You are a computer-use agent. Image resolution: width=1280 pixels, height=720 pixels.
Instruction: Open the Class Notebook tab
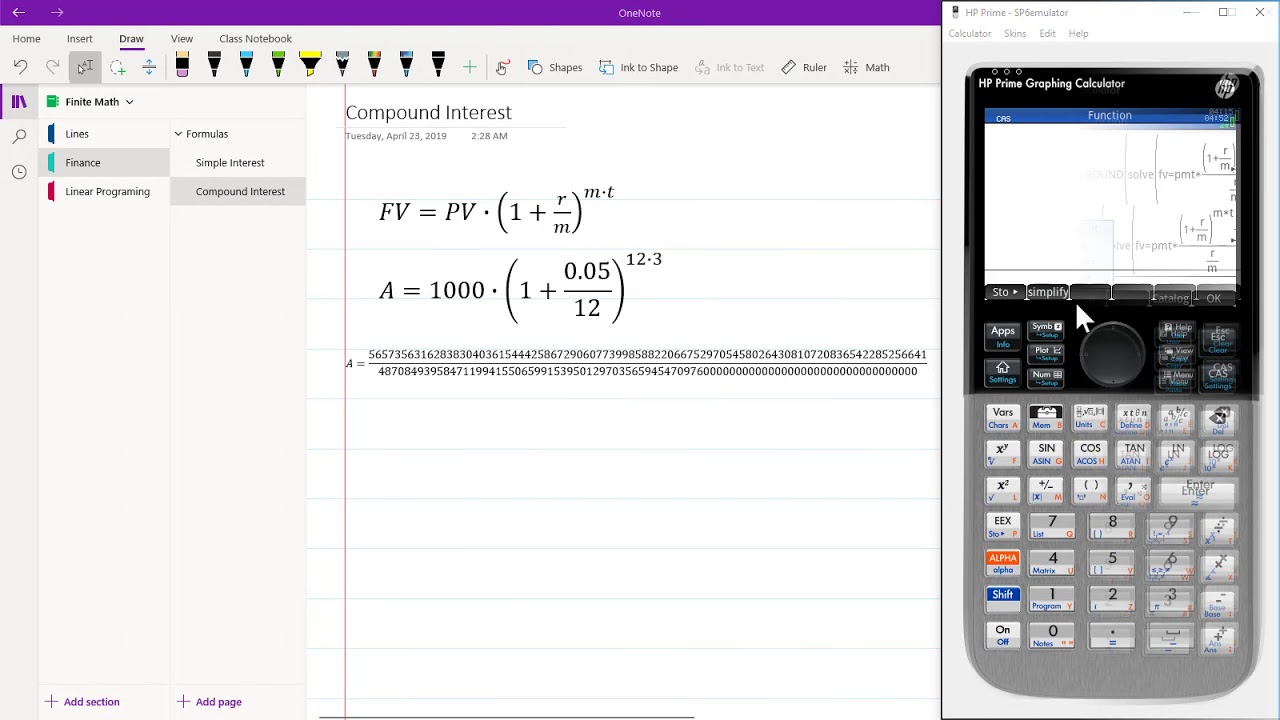click(x=255, y=39)
